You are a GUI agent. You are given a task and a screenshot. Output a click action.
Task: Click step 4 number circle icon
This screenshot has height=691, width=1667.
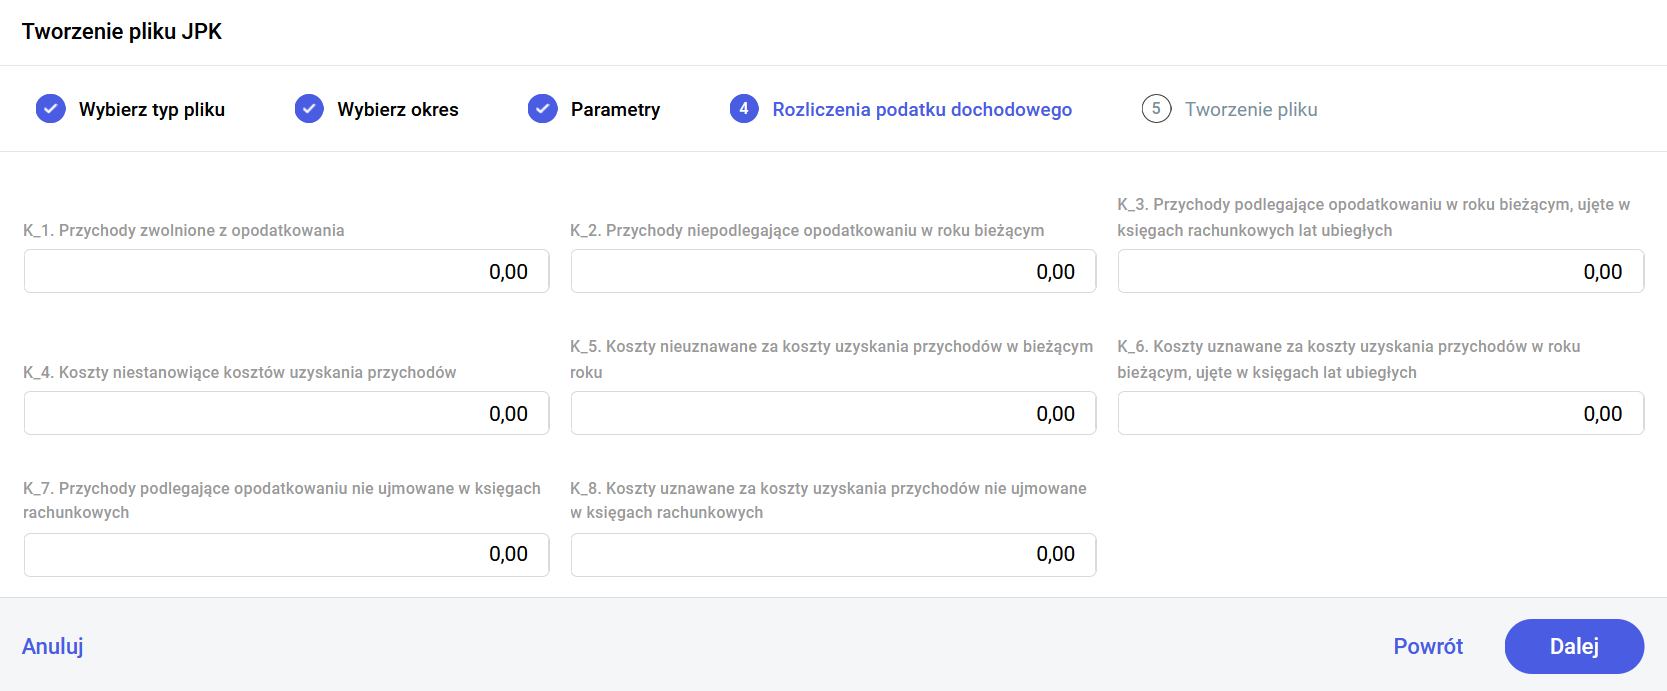pos(743,109)
